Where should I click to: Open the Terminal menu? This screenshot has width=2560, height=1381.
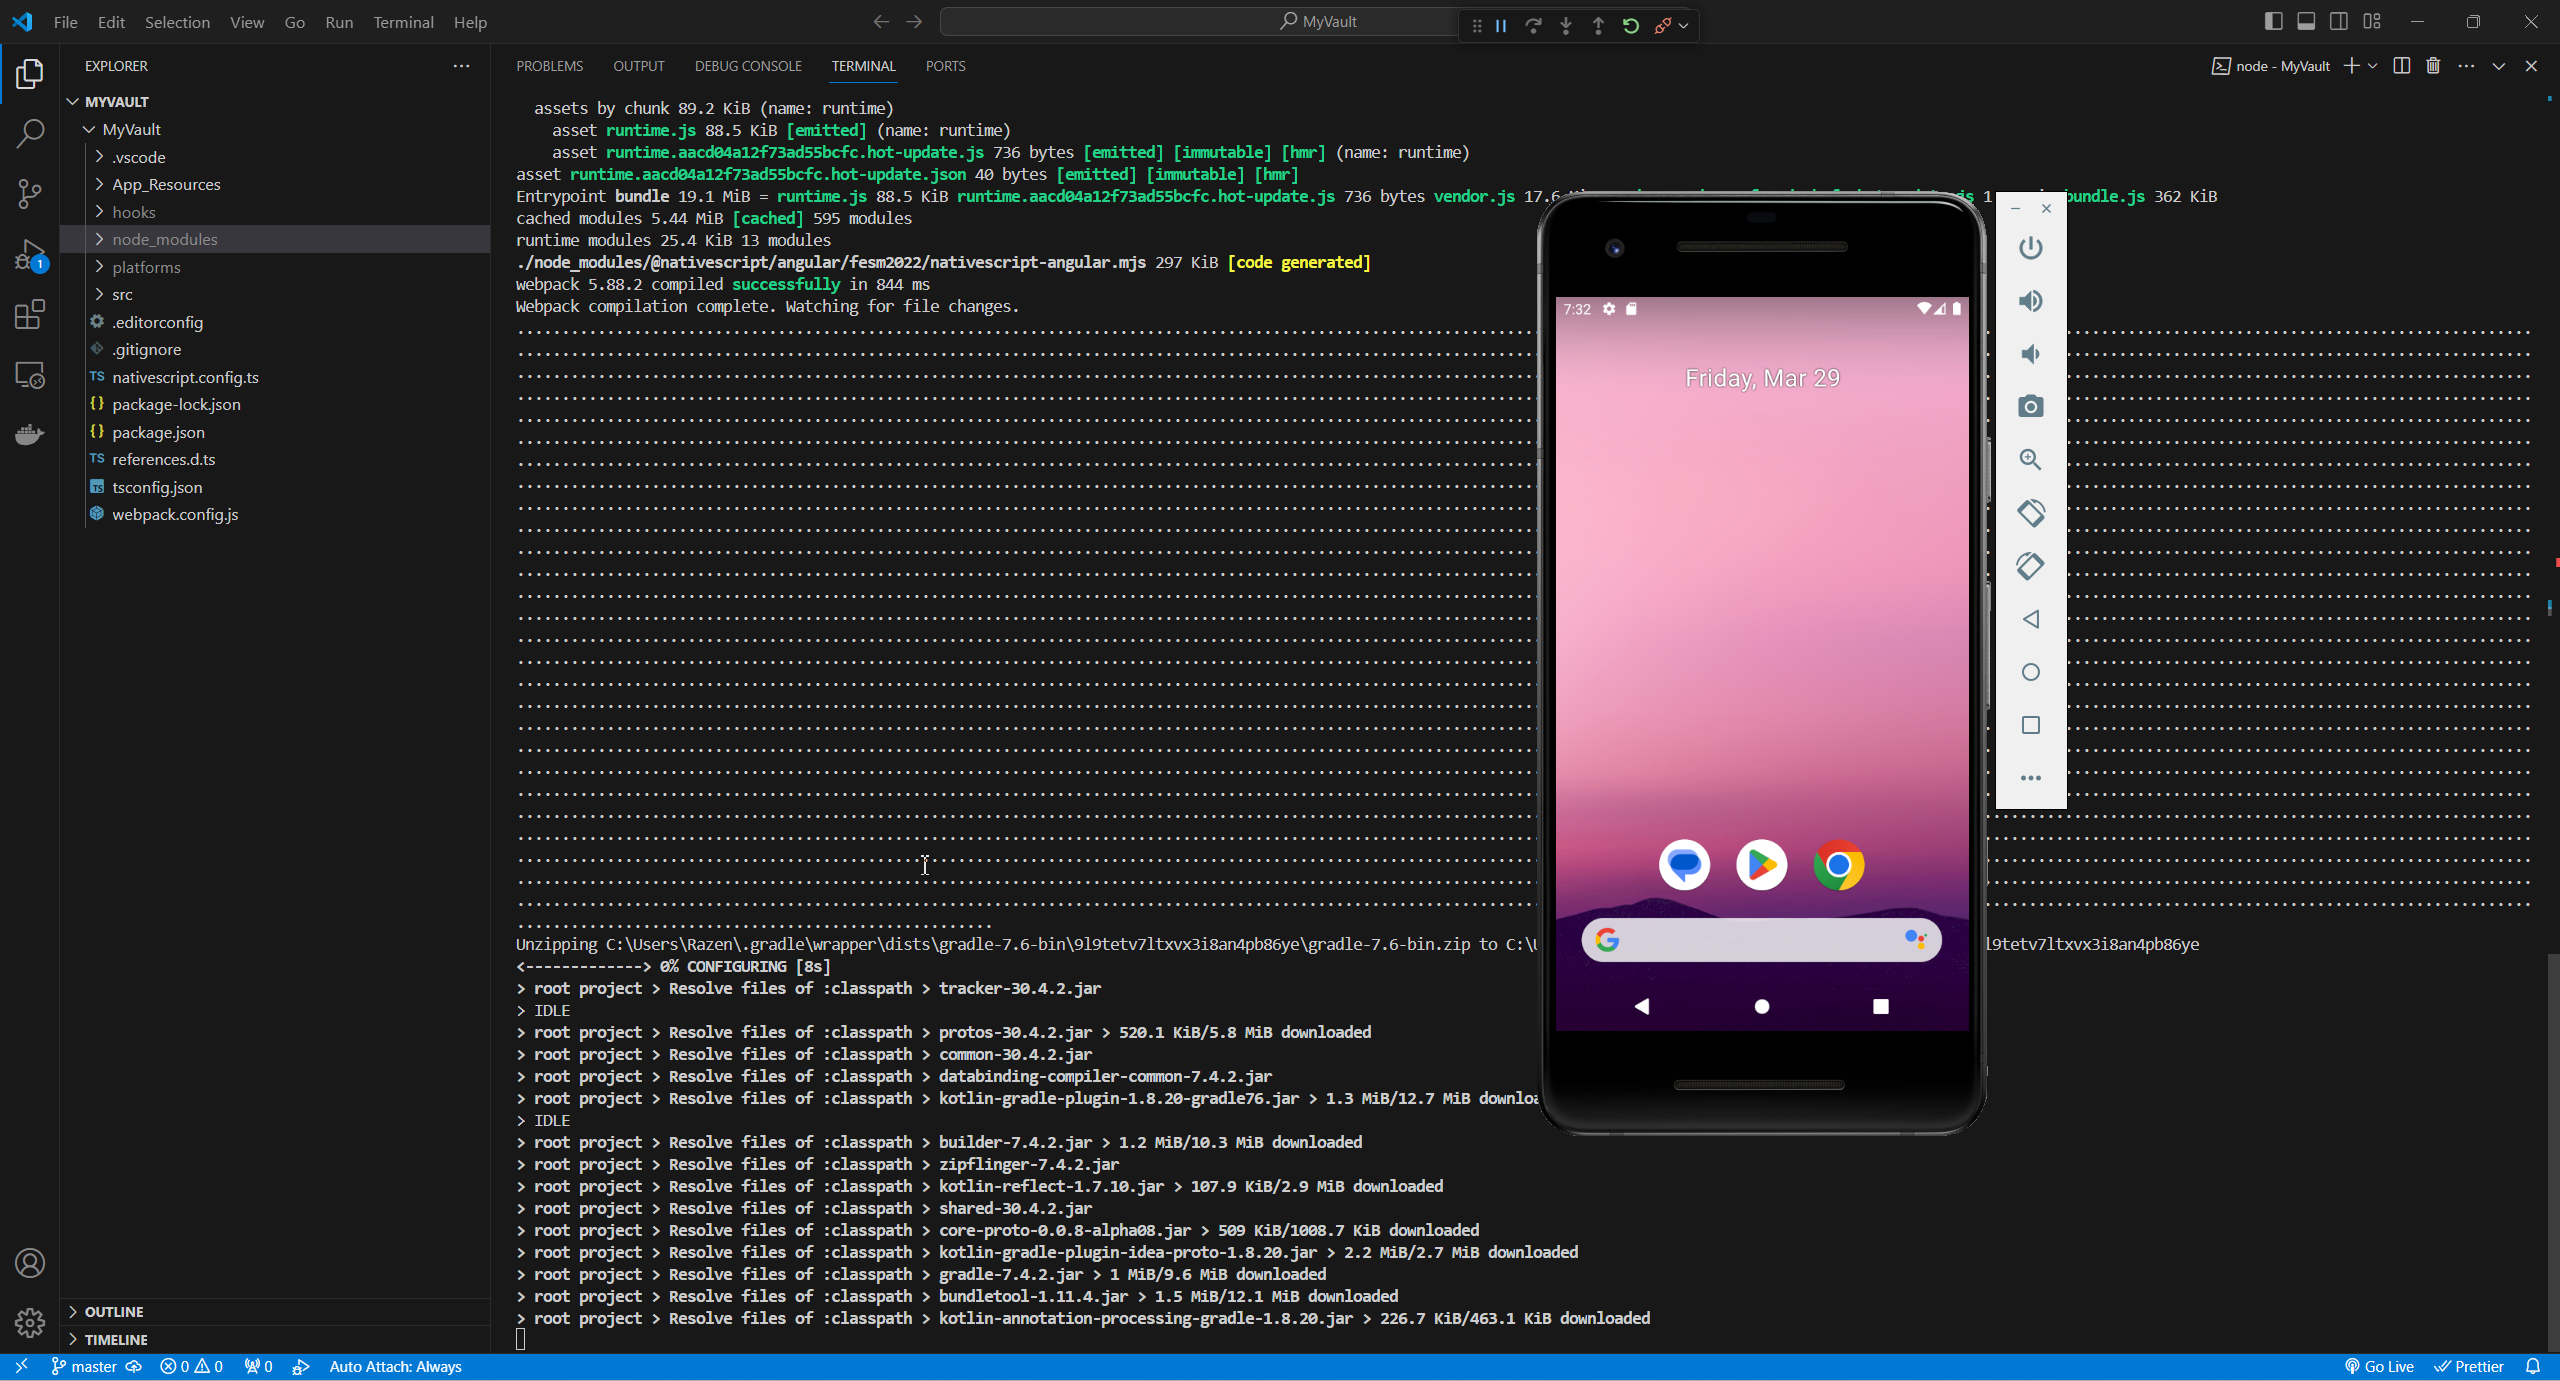pos(403,22)
